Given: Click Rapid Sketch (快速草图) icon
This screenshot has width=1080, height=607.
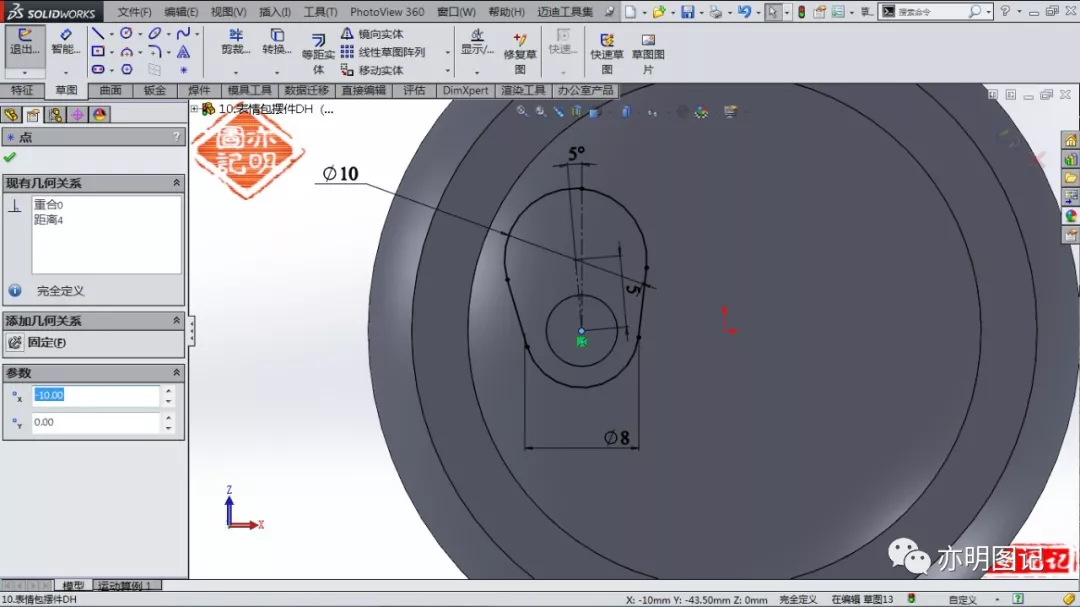Looking at the screenshot, I should point(607,40).
